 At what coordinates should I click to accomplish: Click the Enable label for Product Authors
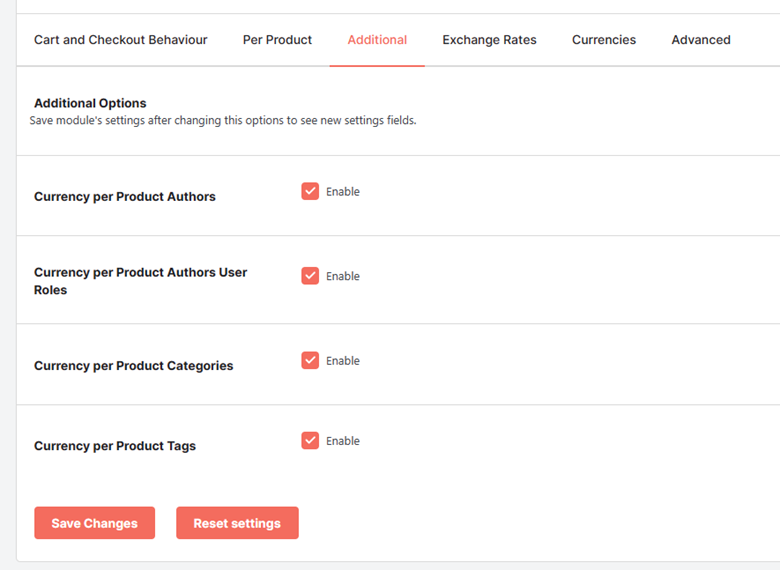[x=343, y=191]
